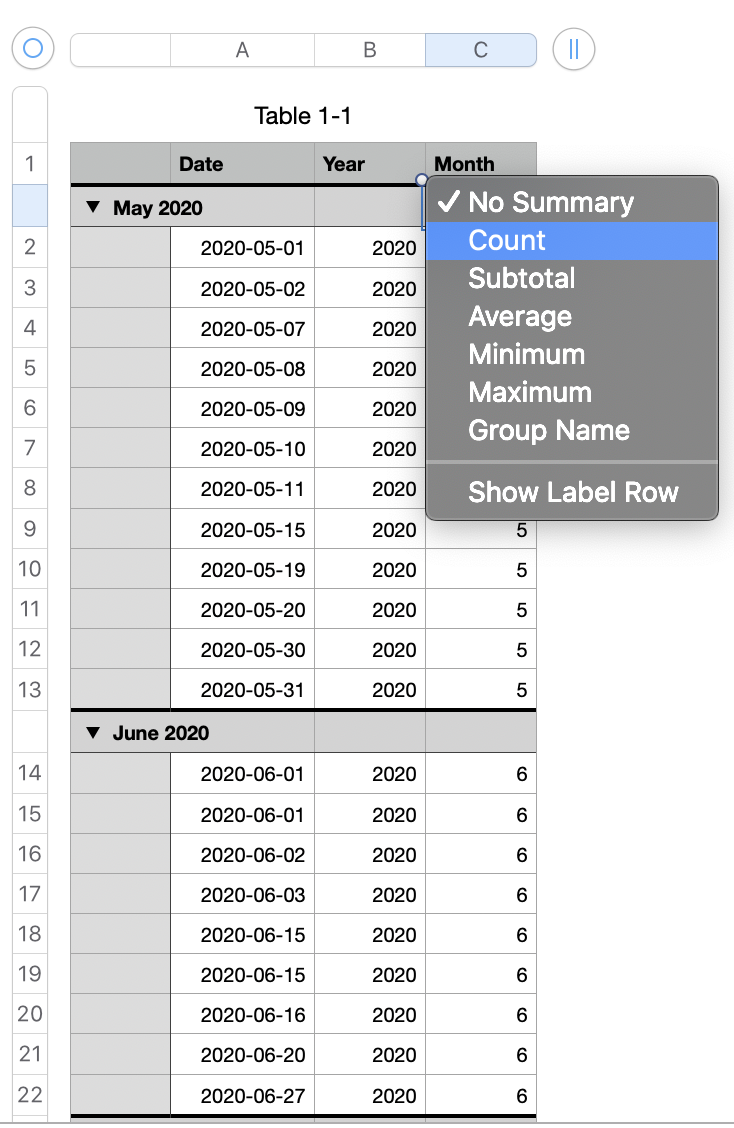The width and height of the screenshot is (734, 1128).
Task: Click the circular table handle icon
Action: coord(31,48)
